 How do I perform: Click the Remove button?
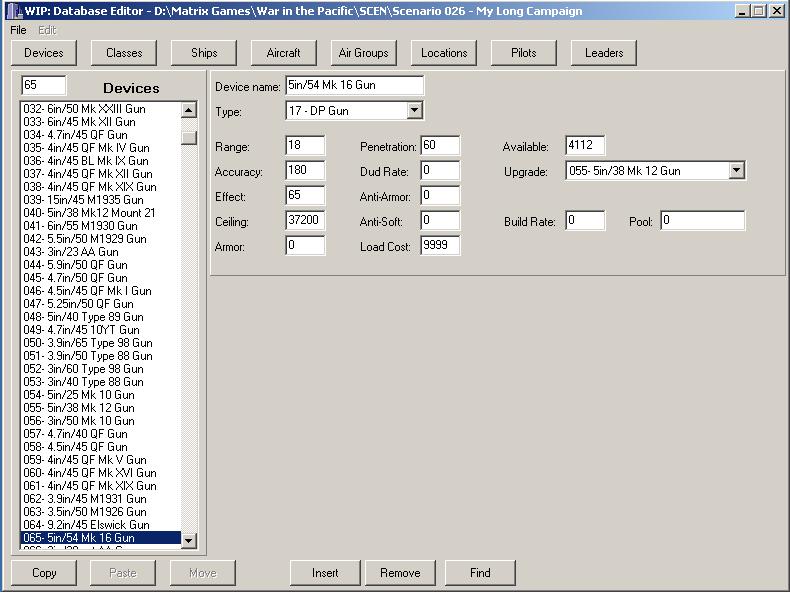[400, 573]
